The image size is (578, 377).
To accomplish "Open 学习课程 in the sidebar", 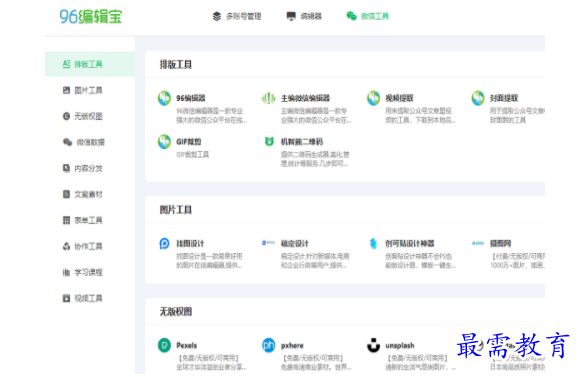I will coord(90,272).
